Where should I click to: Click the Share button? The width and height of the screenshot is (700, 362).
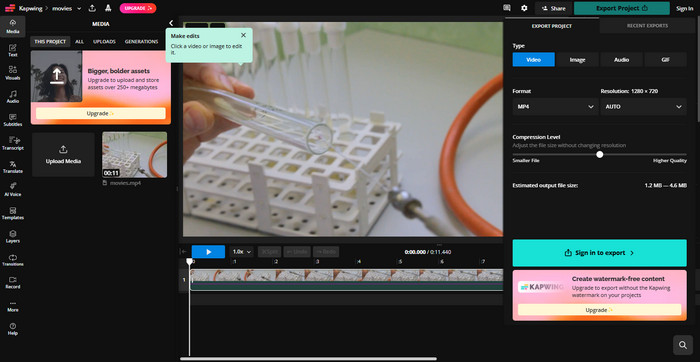(554, 8)
